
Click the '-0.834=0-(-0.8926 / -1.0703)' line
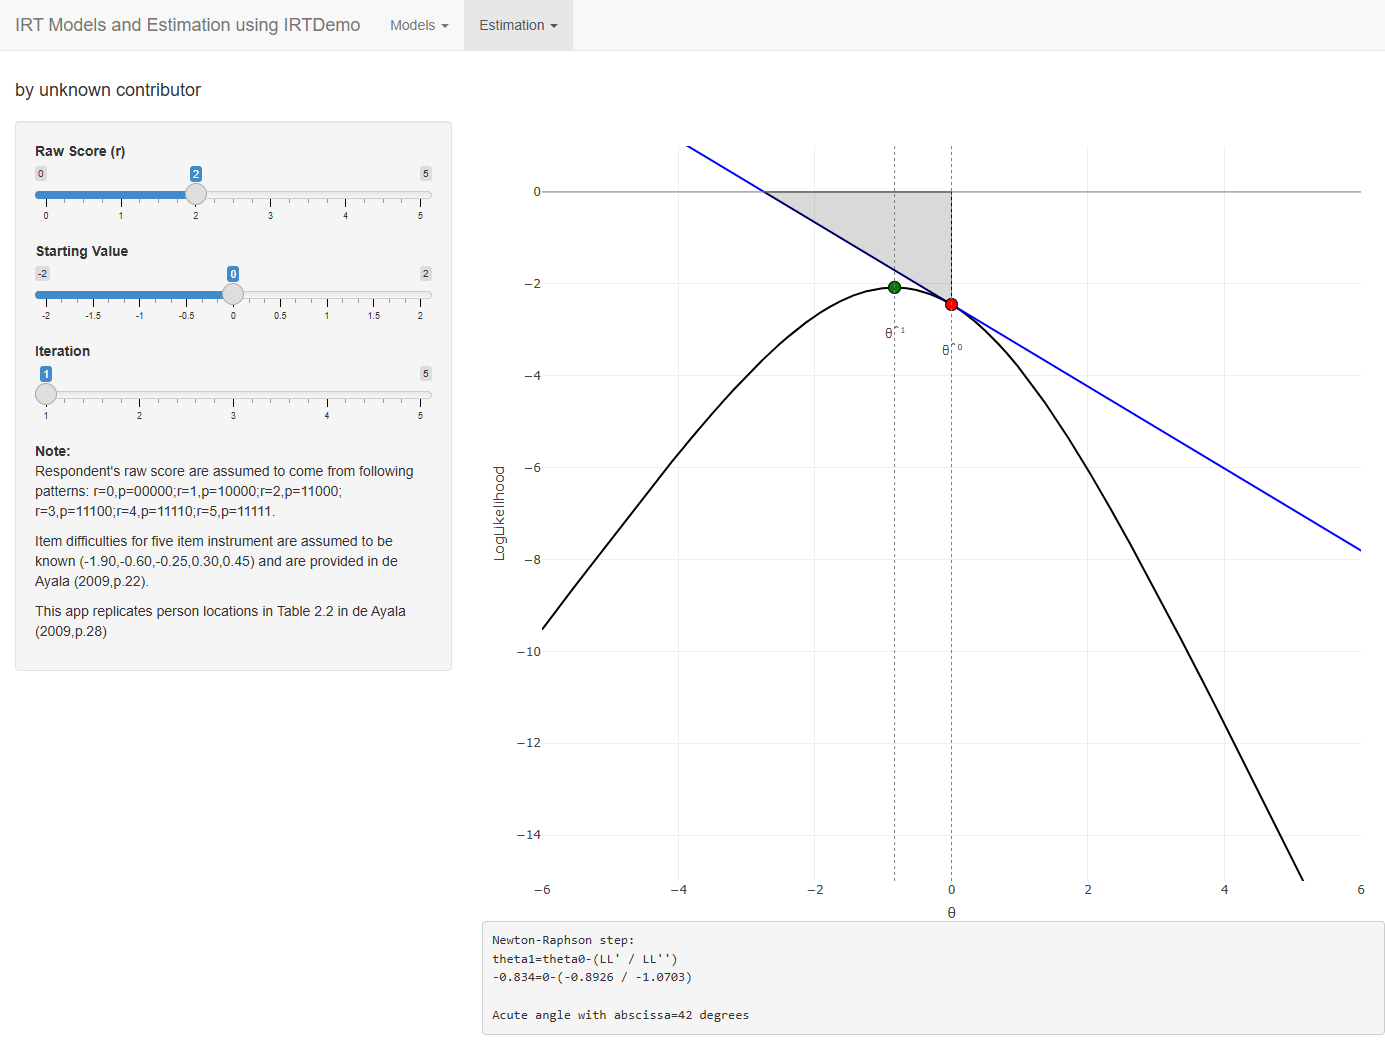click(x=592, y=977)
